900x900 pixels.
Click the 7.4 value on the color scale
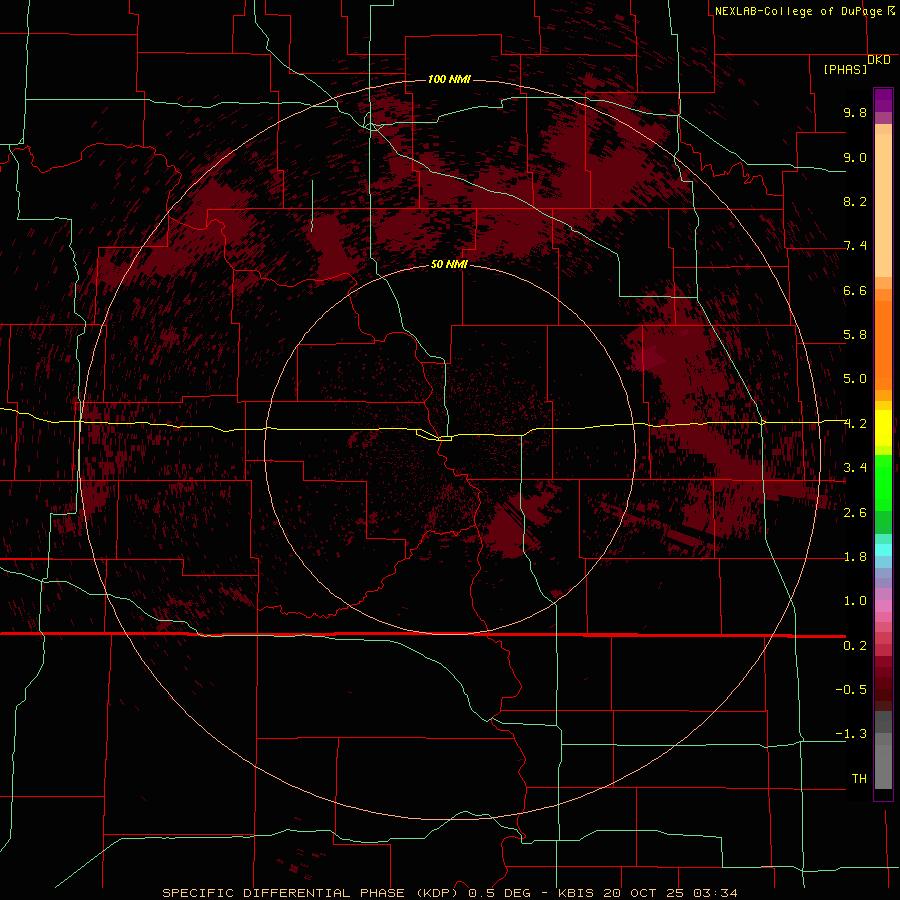pyautogui.click(x=855, y=246)
